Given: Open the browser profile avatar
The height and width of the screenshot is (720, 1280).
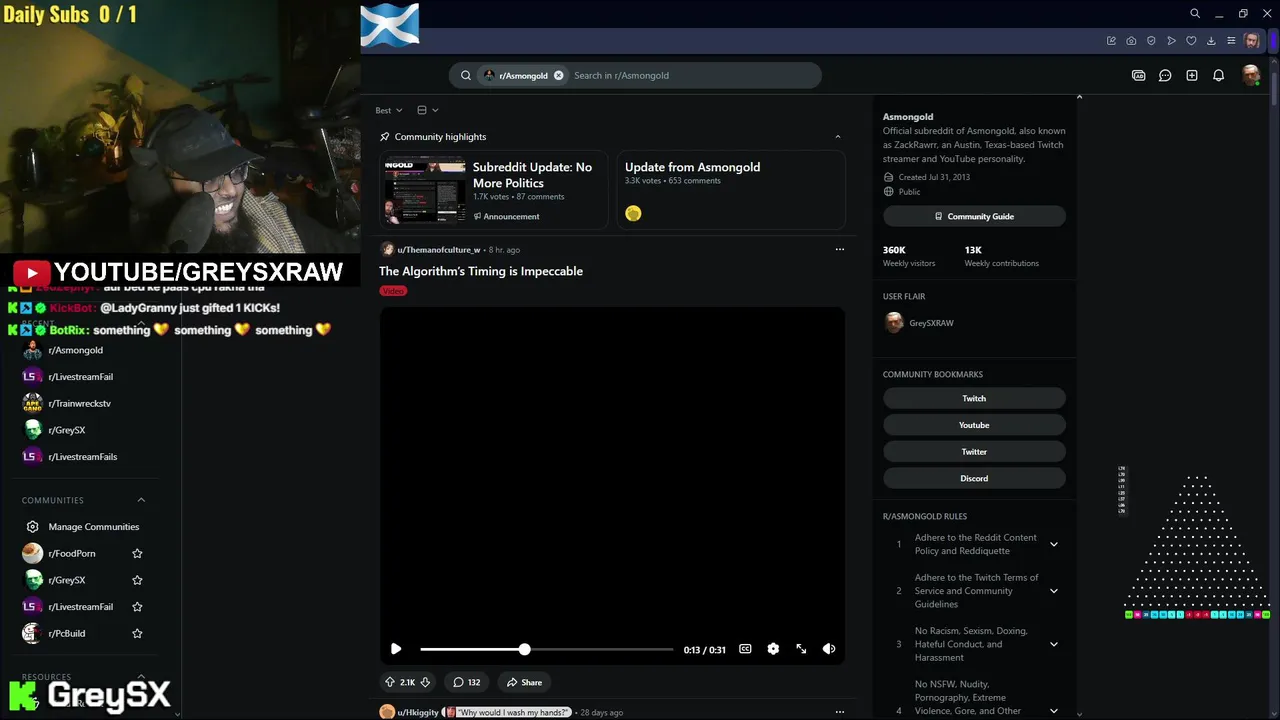Looking at the screenshot, I should coord(1252,41).
